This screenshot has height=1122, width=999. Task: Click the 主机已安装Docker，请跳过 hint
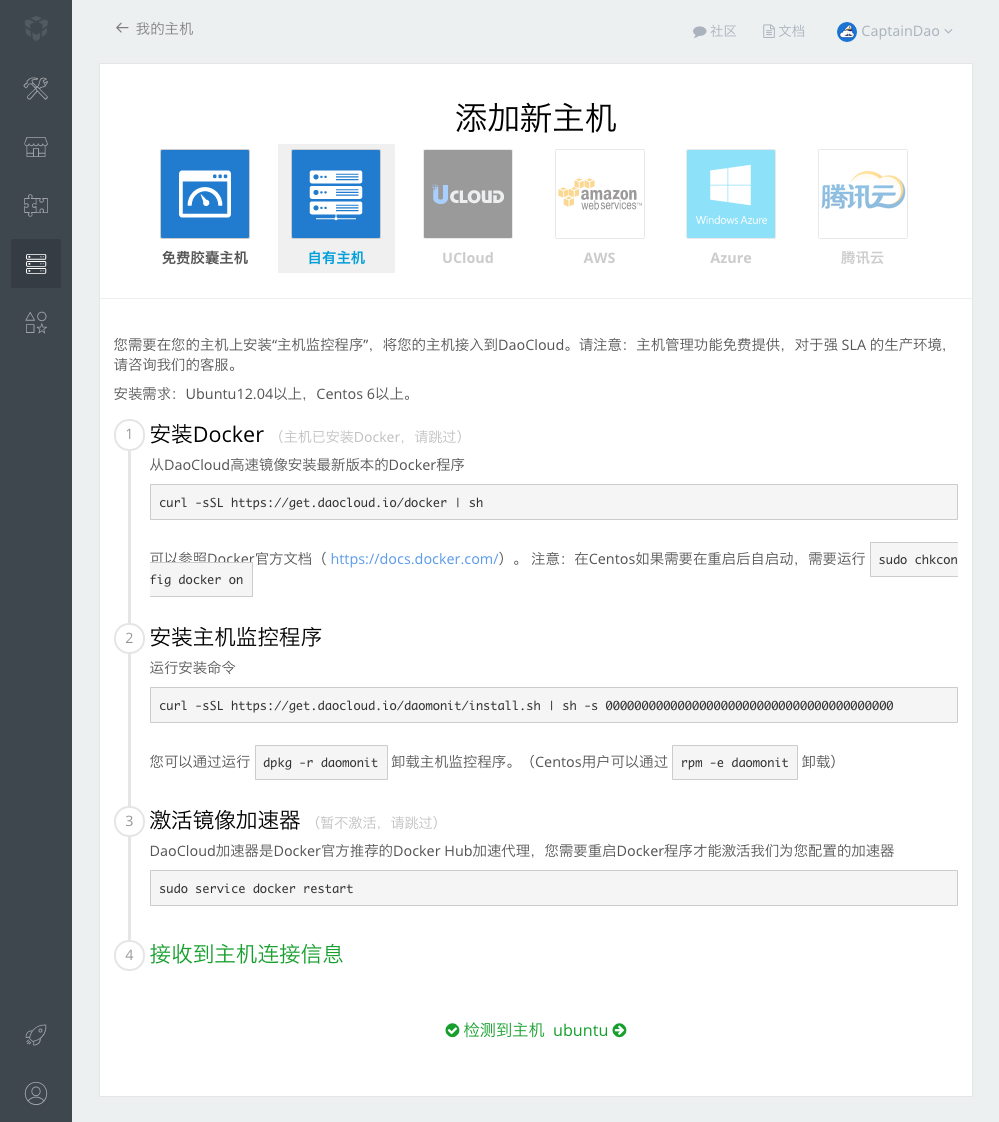coord(373,436)
